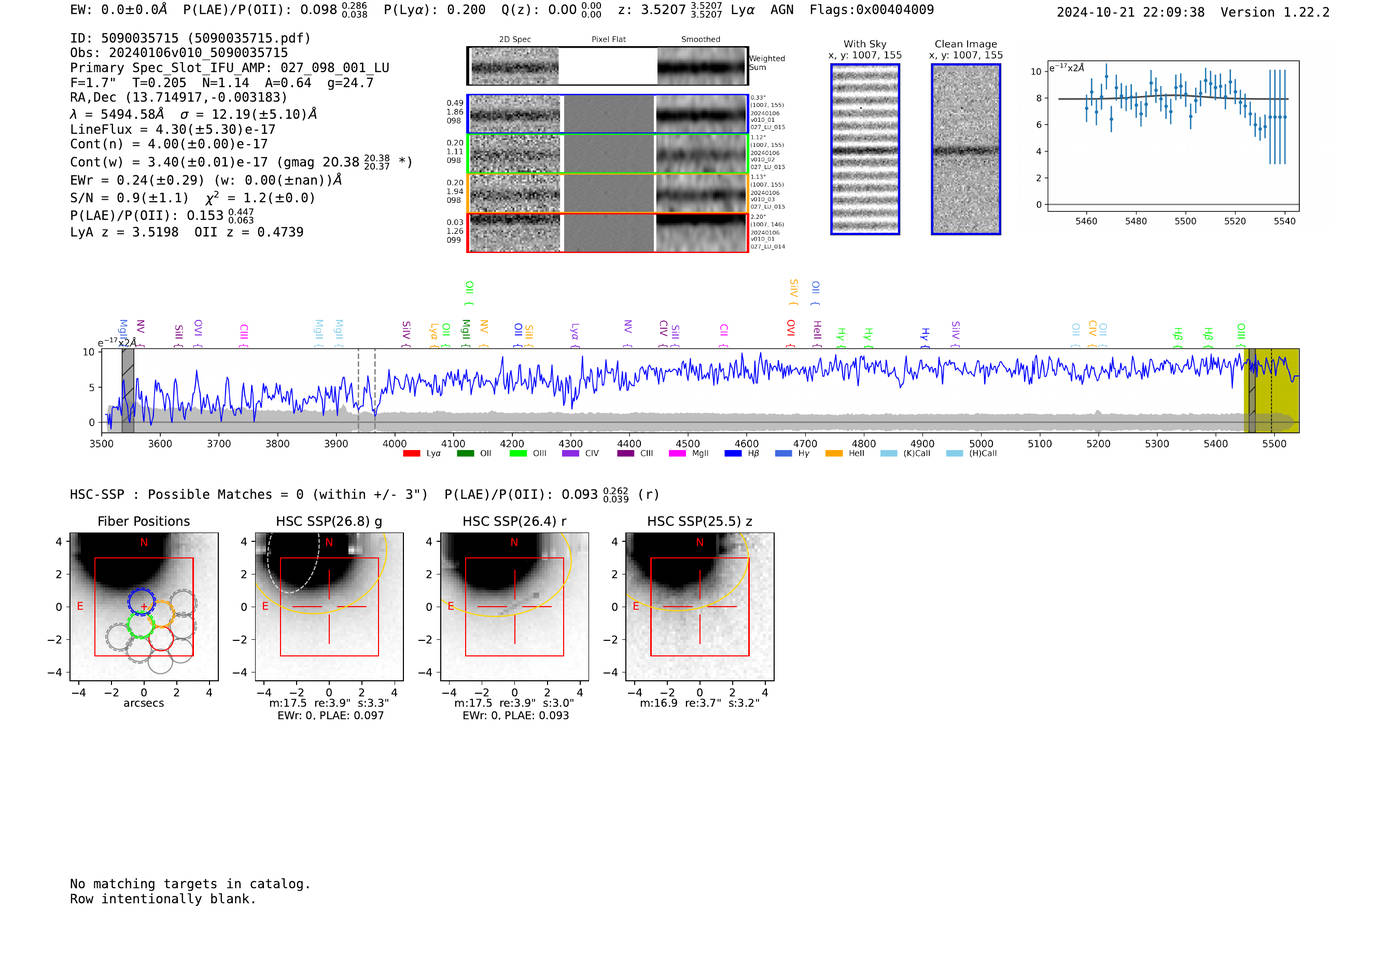This screenshot has height=953, width=1400.
Task: Click the Weighted Sum Smoothed cutout
Action: pos(702,66)
